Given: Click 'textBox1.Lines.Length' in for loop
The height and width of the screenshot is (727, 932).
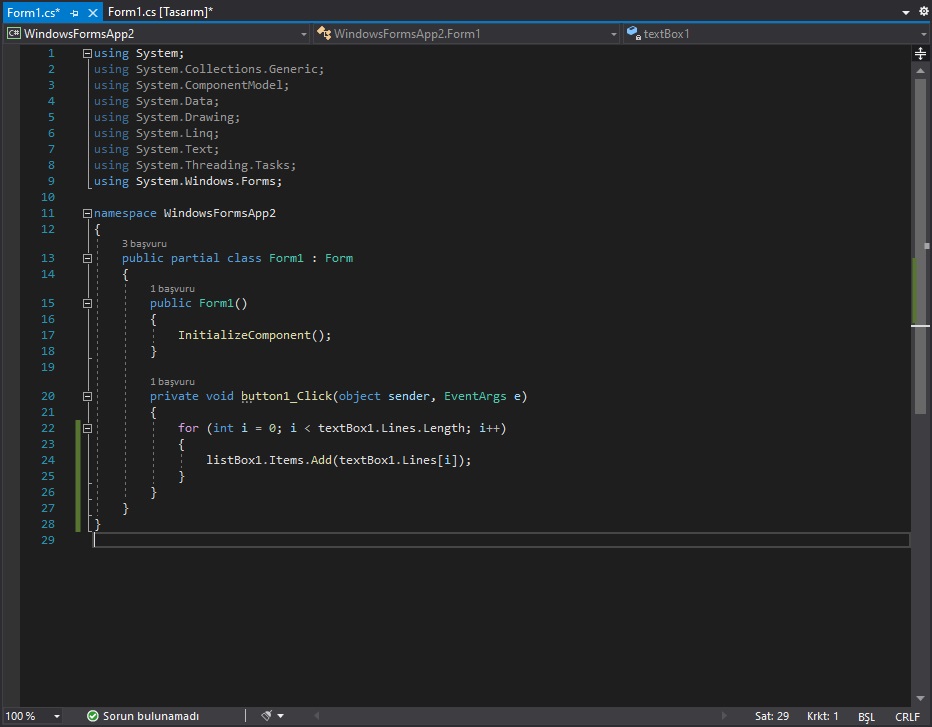Looking at the screenshot, I should [x=391, y=428].
